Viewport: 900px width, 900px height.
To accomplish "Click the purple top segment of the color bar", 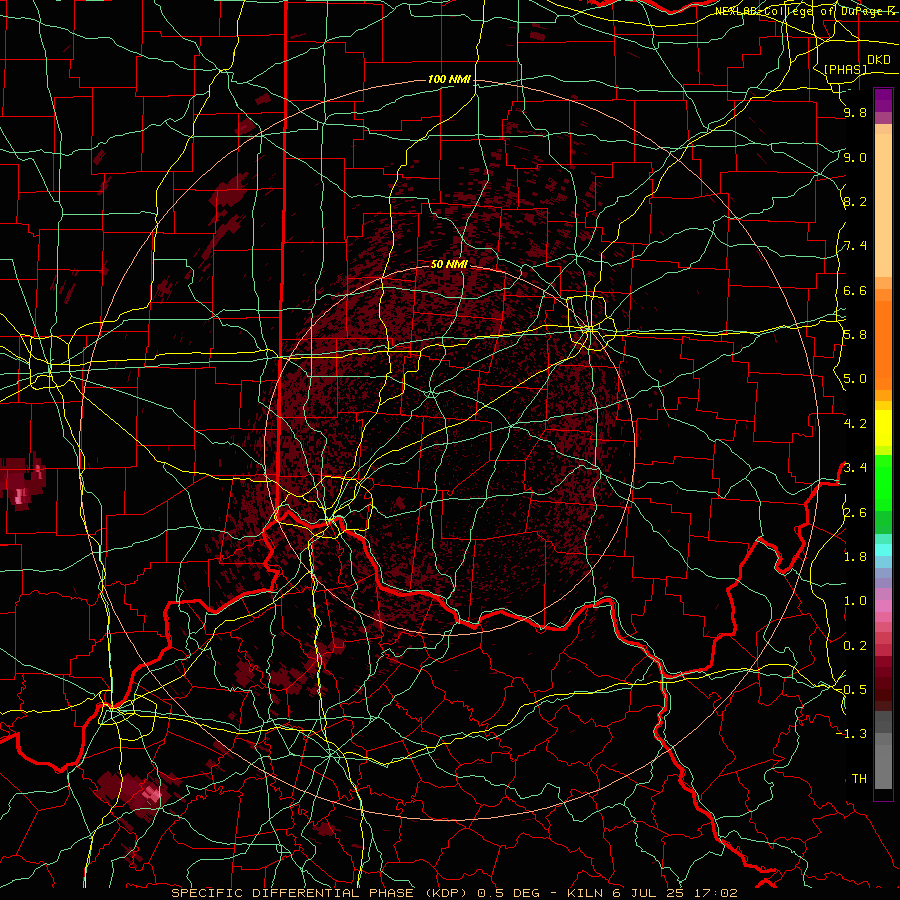I will (x=883, y=100).
